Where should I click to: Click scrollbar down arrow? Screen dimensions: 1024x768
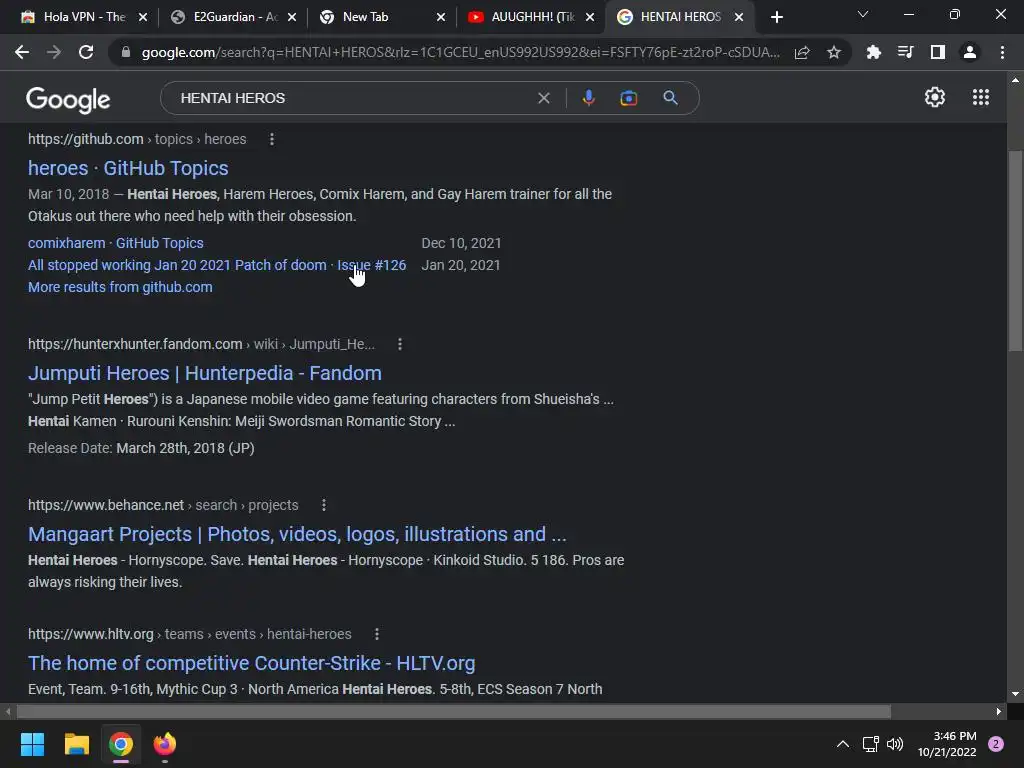(1015, 694)
